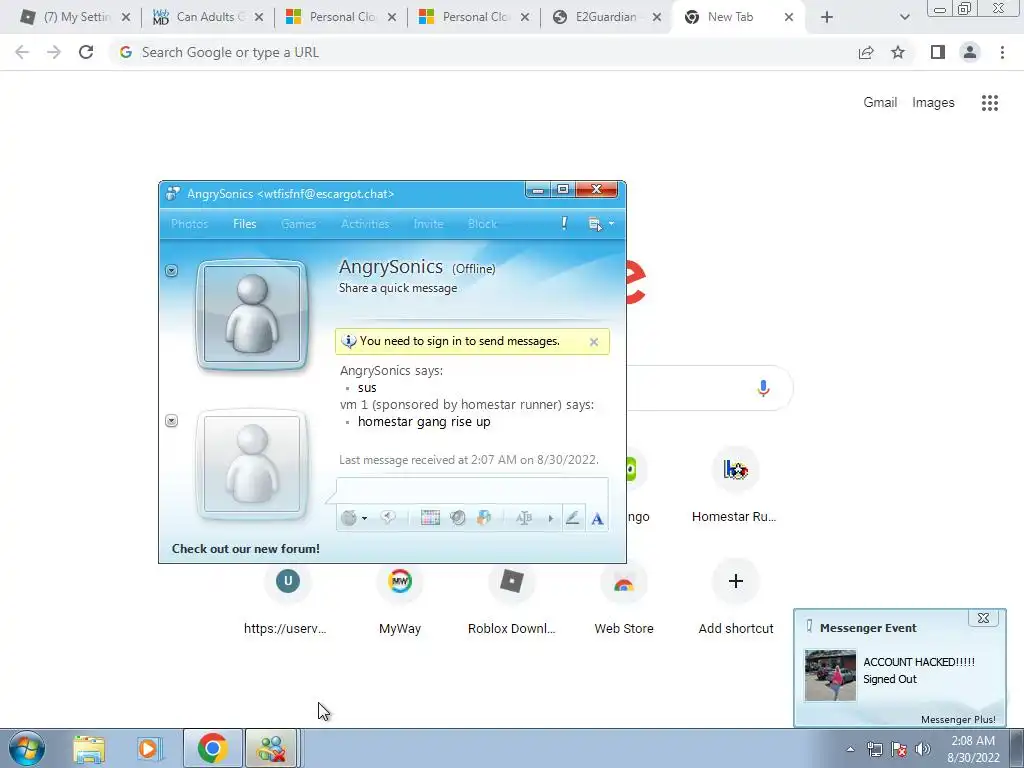Image resolution: width=1024 pixels, height=768 pixels.
Task: Open the Roblox Downl... shortcut
Action: pyautogui.click(x=511, y=596)
